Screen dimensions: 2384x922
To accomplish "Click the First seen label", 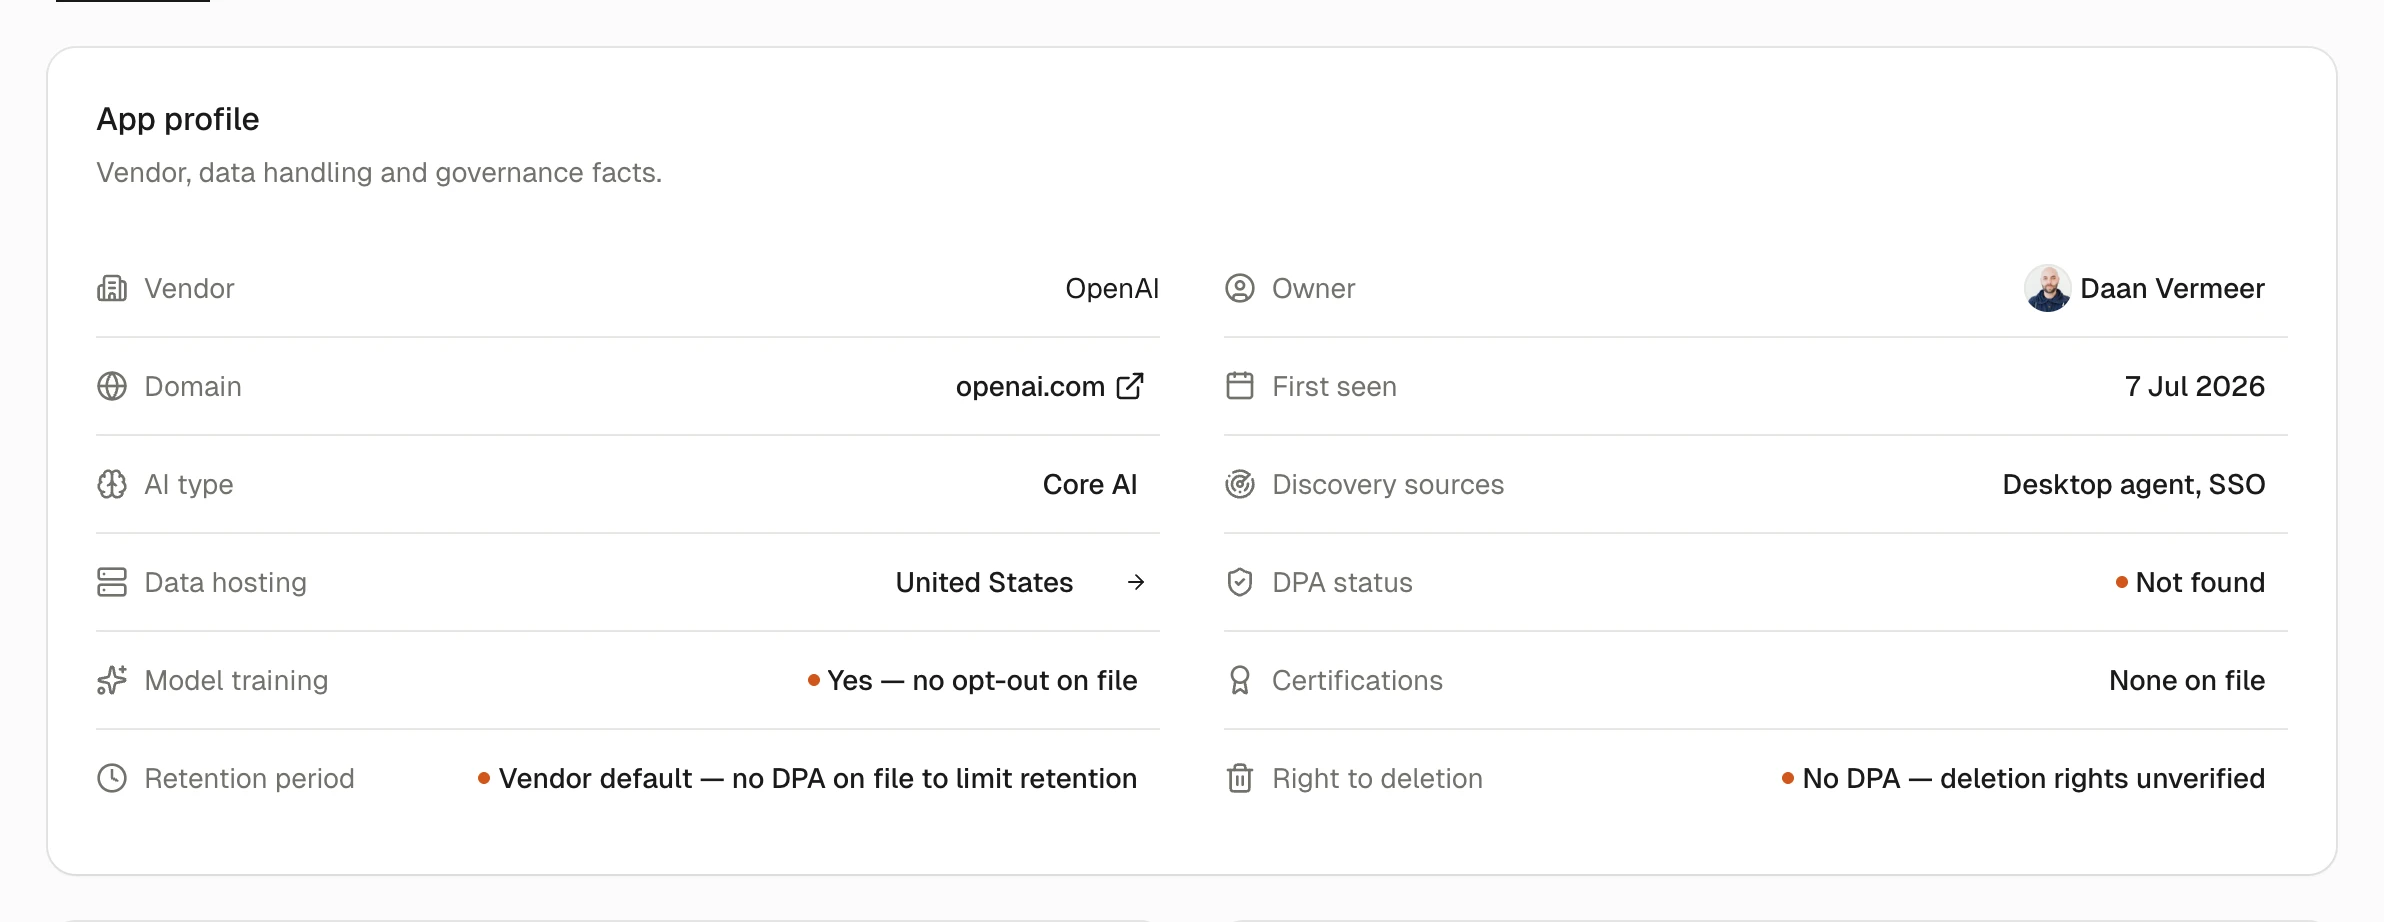I will [x=1334, y=387].
